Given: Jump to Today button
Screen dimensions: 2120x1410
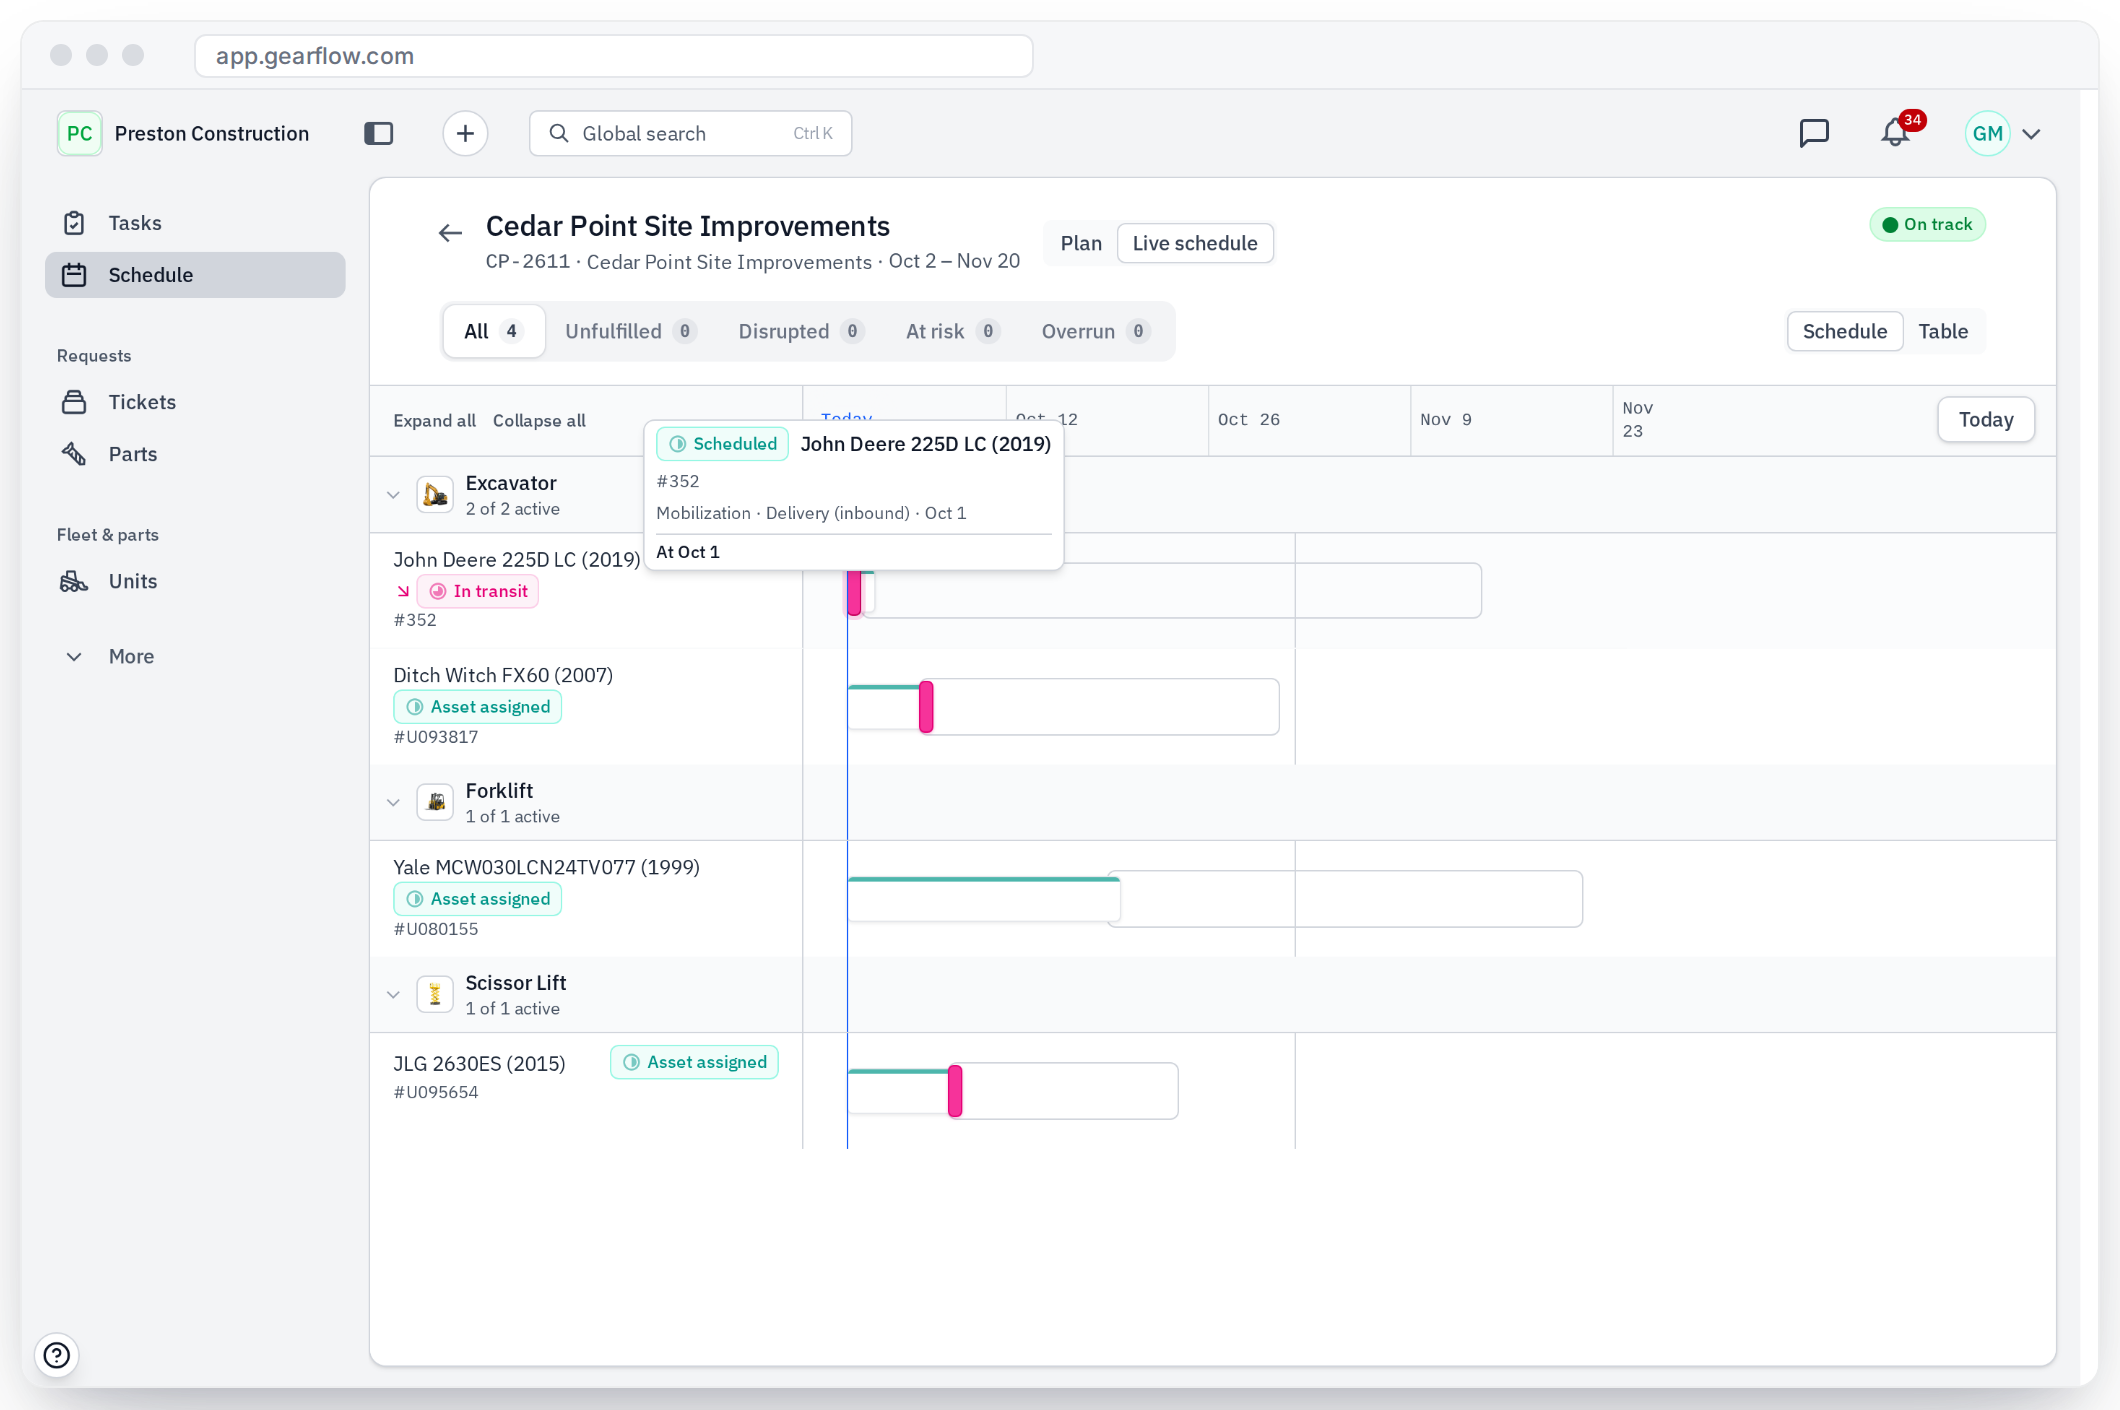Looking at the screenshot, I should [1985, 420].
